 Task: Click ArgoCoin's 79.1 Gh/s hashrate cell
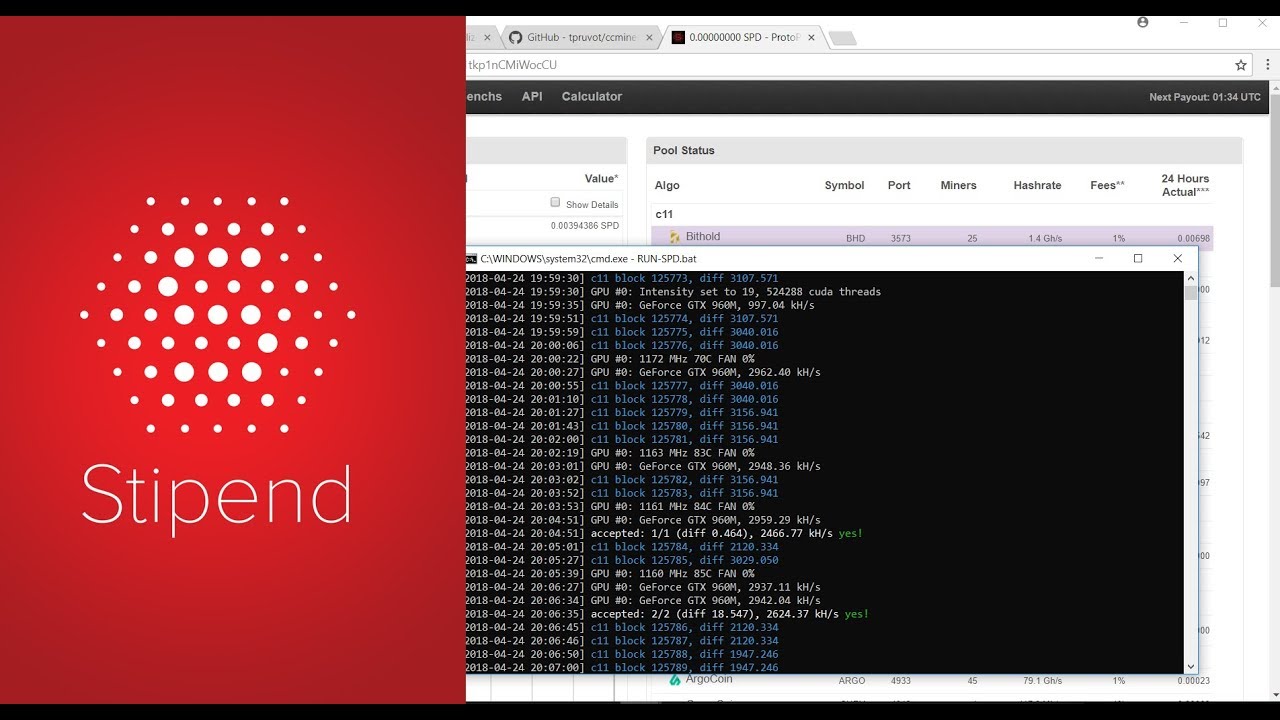(x=1041, y=681)
